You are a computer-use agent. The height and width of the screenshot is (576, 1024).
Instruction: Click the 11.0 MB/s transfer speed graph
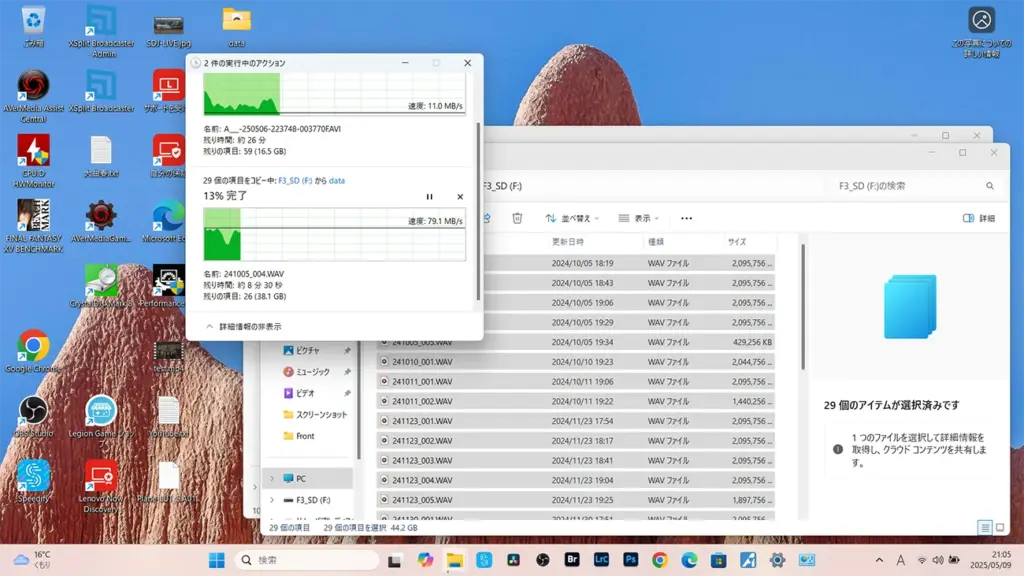(x=334, y=94)
